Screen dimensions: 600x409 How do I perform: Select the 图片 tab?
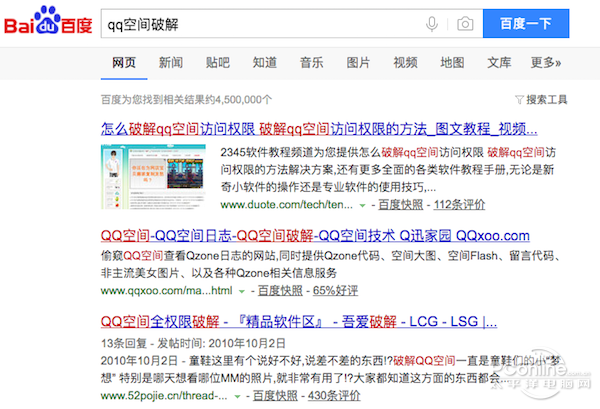[358, 63]
